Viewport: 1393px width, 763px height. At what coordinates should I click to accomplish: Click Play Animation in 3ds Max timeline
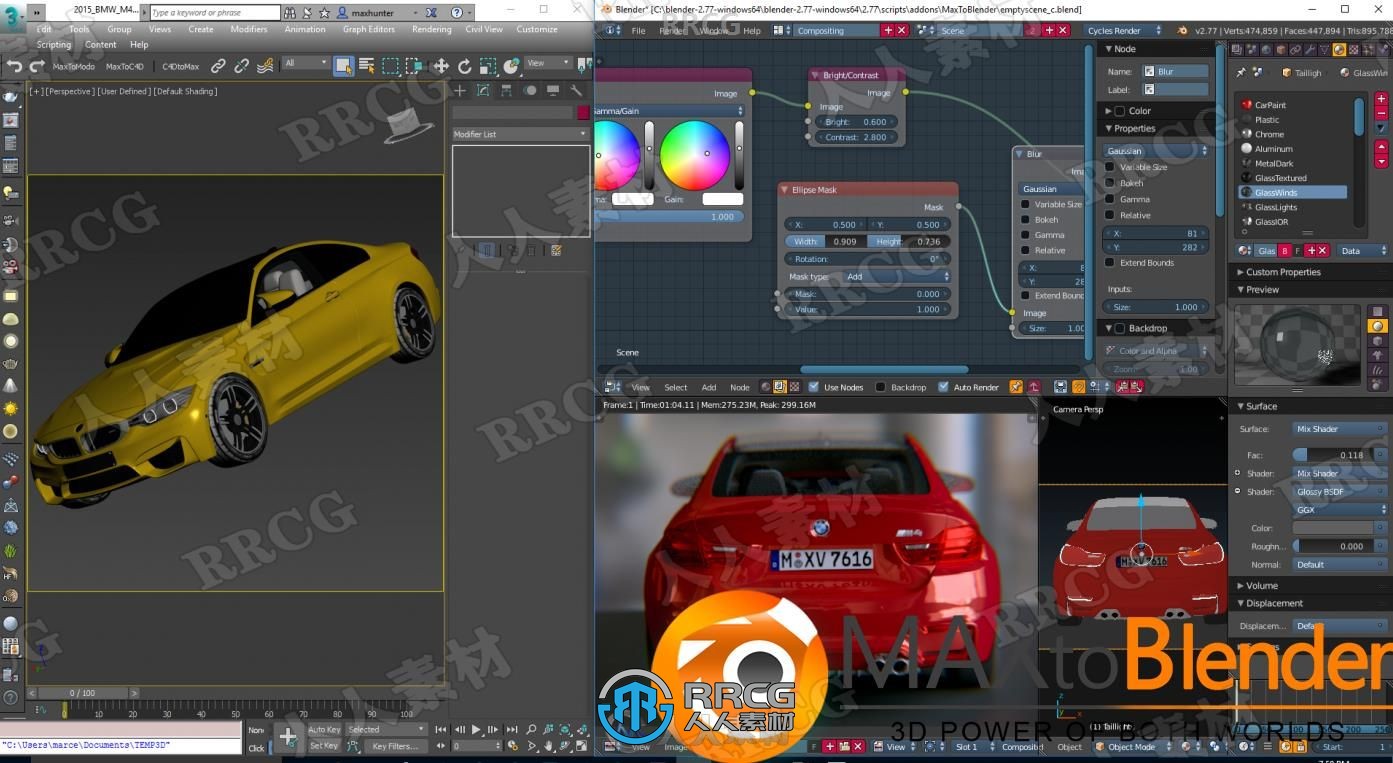click(476, 730)
